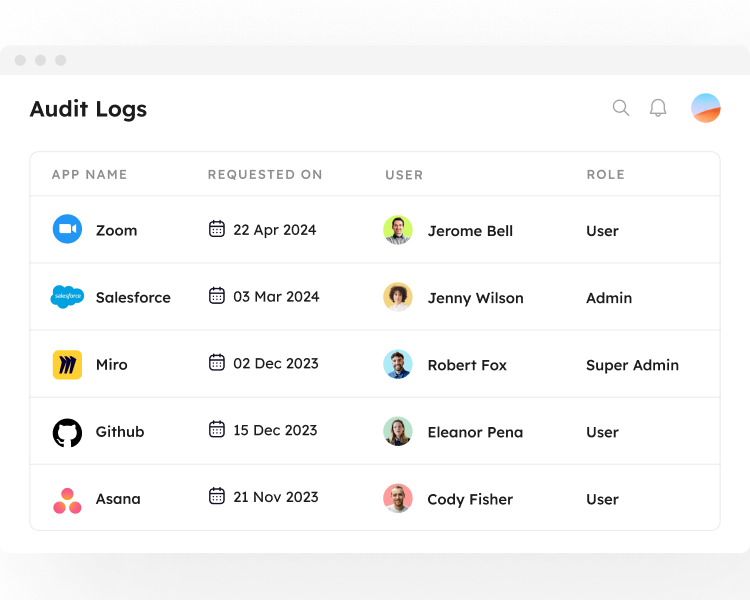Click the Github octocat icon

click(x=67, y=432)
